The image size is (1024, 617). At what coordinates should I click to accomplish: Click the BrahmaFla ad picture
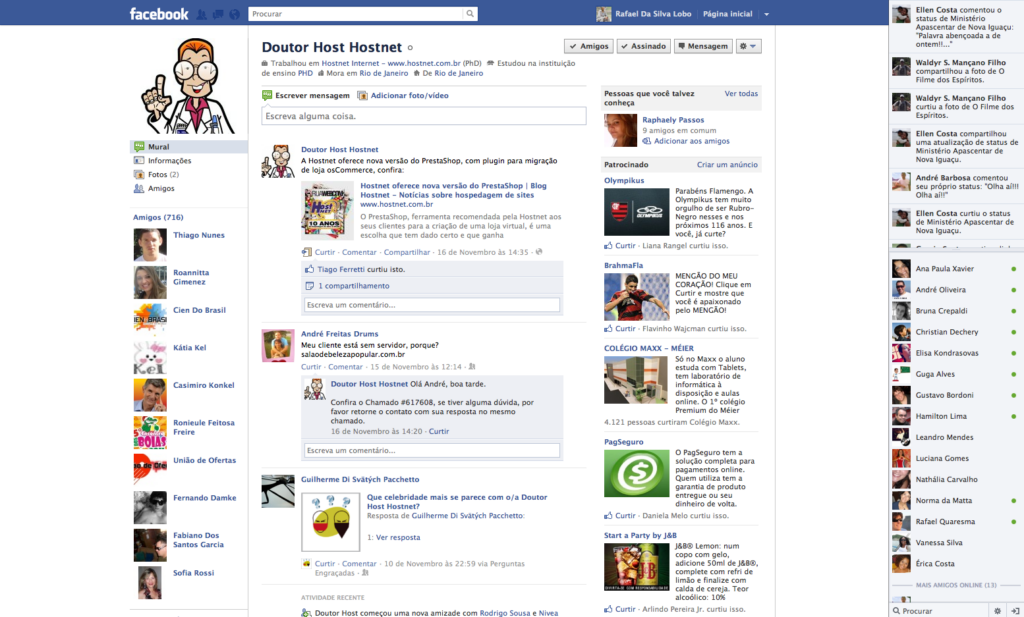pyautogui.click(x=637, y=297)
